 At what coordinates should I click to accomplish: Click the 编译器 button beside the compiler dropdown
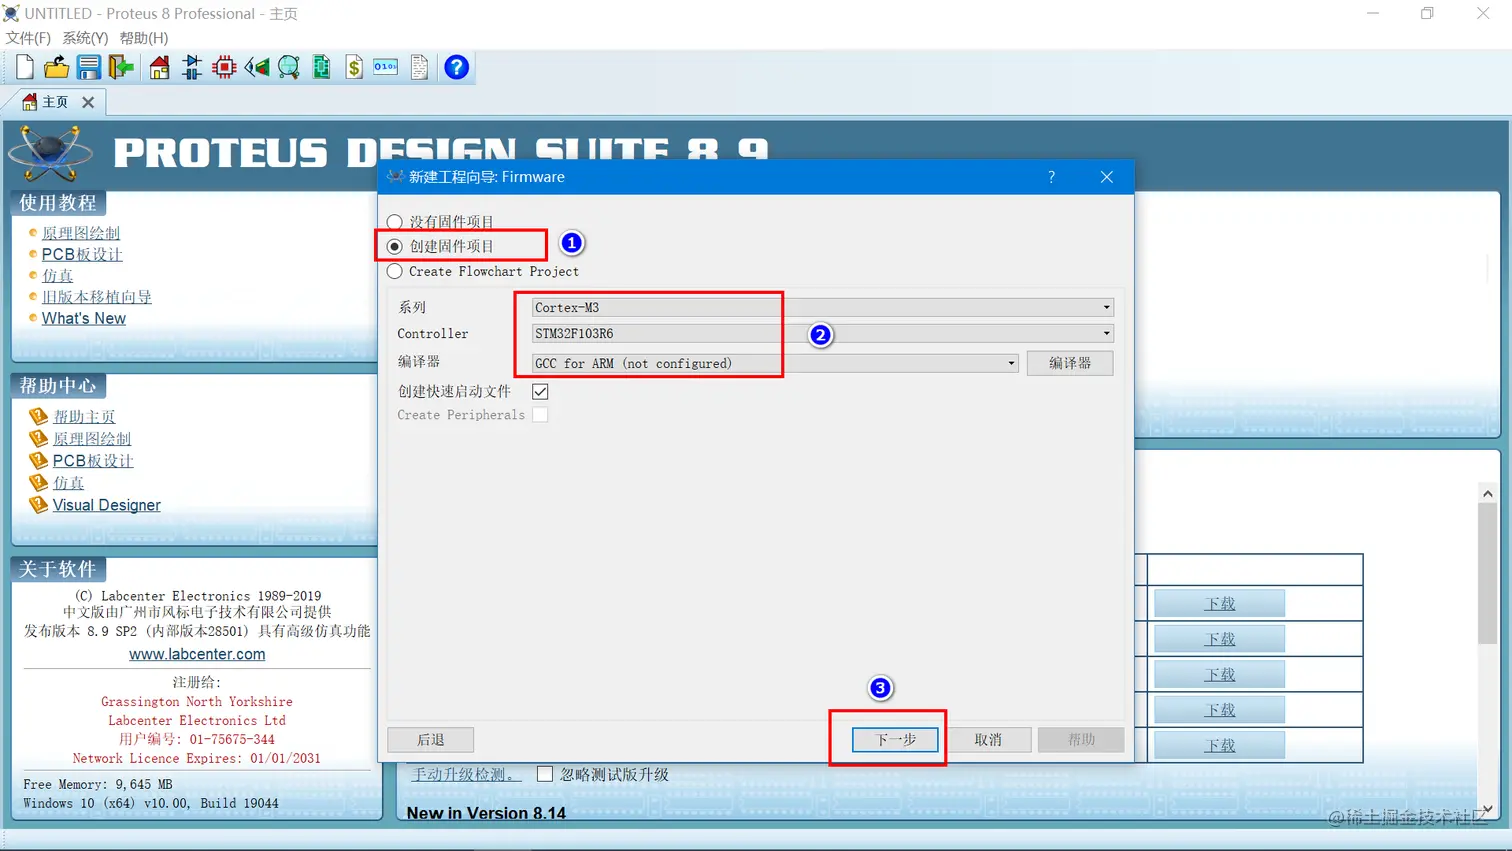pos(1070,363)
